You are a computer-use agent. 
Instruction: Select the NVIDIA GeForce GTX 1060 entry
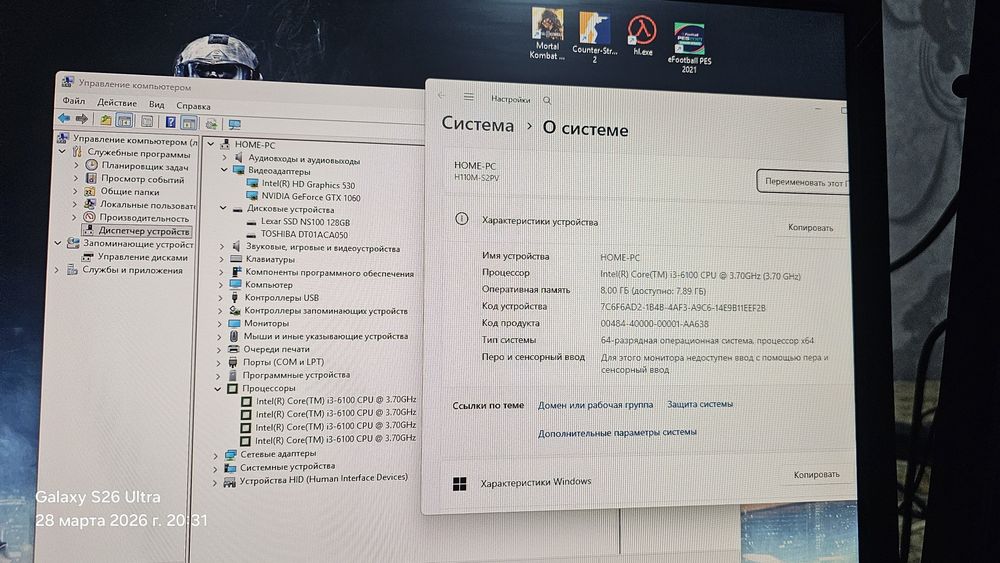(311, 197)
